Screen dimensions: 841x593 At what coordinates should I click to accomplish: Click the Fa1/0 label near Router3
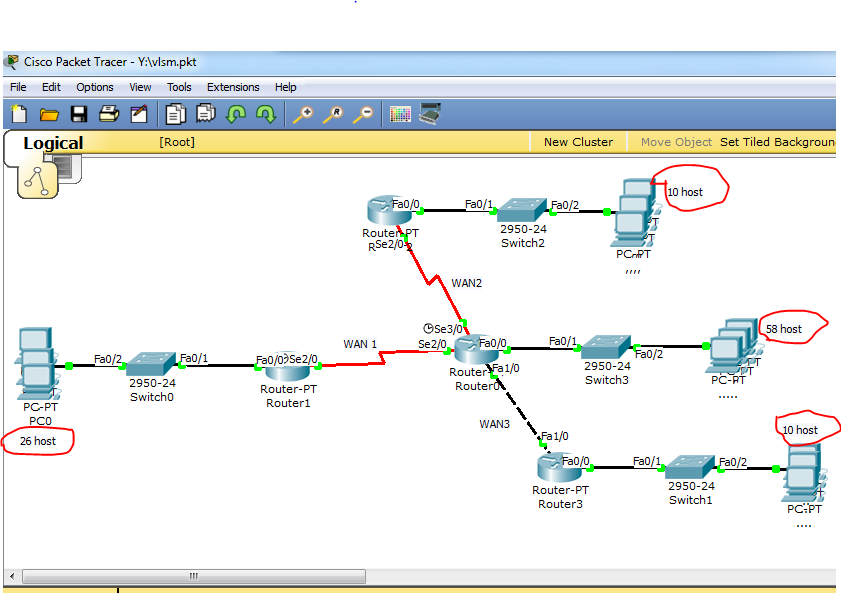[x=555, y=436]
